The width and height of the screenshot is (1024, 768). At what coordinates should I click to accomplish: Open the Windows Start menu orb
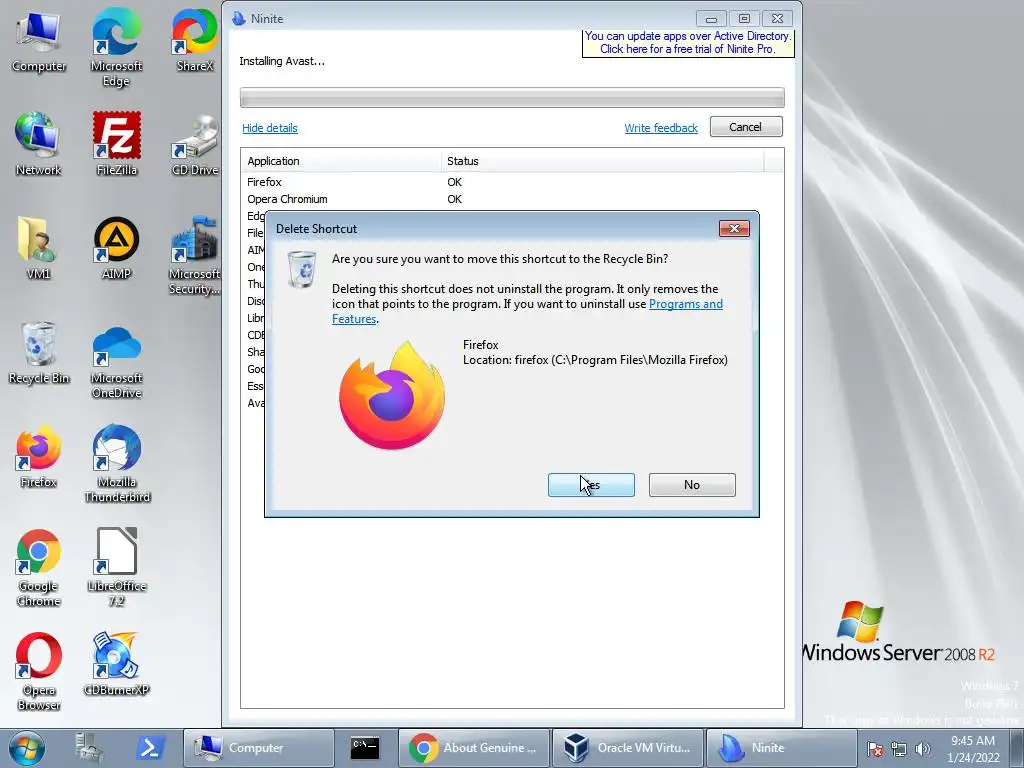click(26, 748)
